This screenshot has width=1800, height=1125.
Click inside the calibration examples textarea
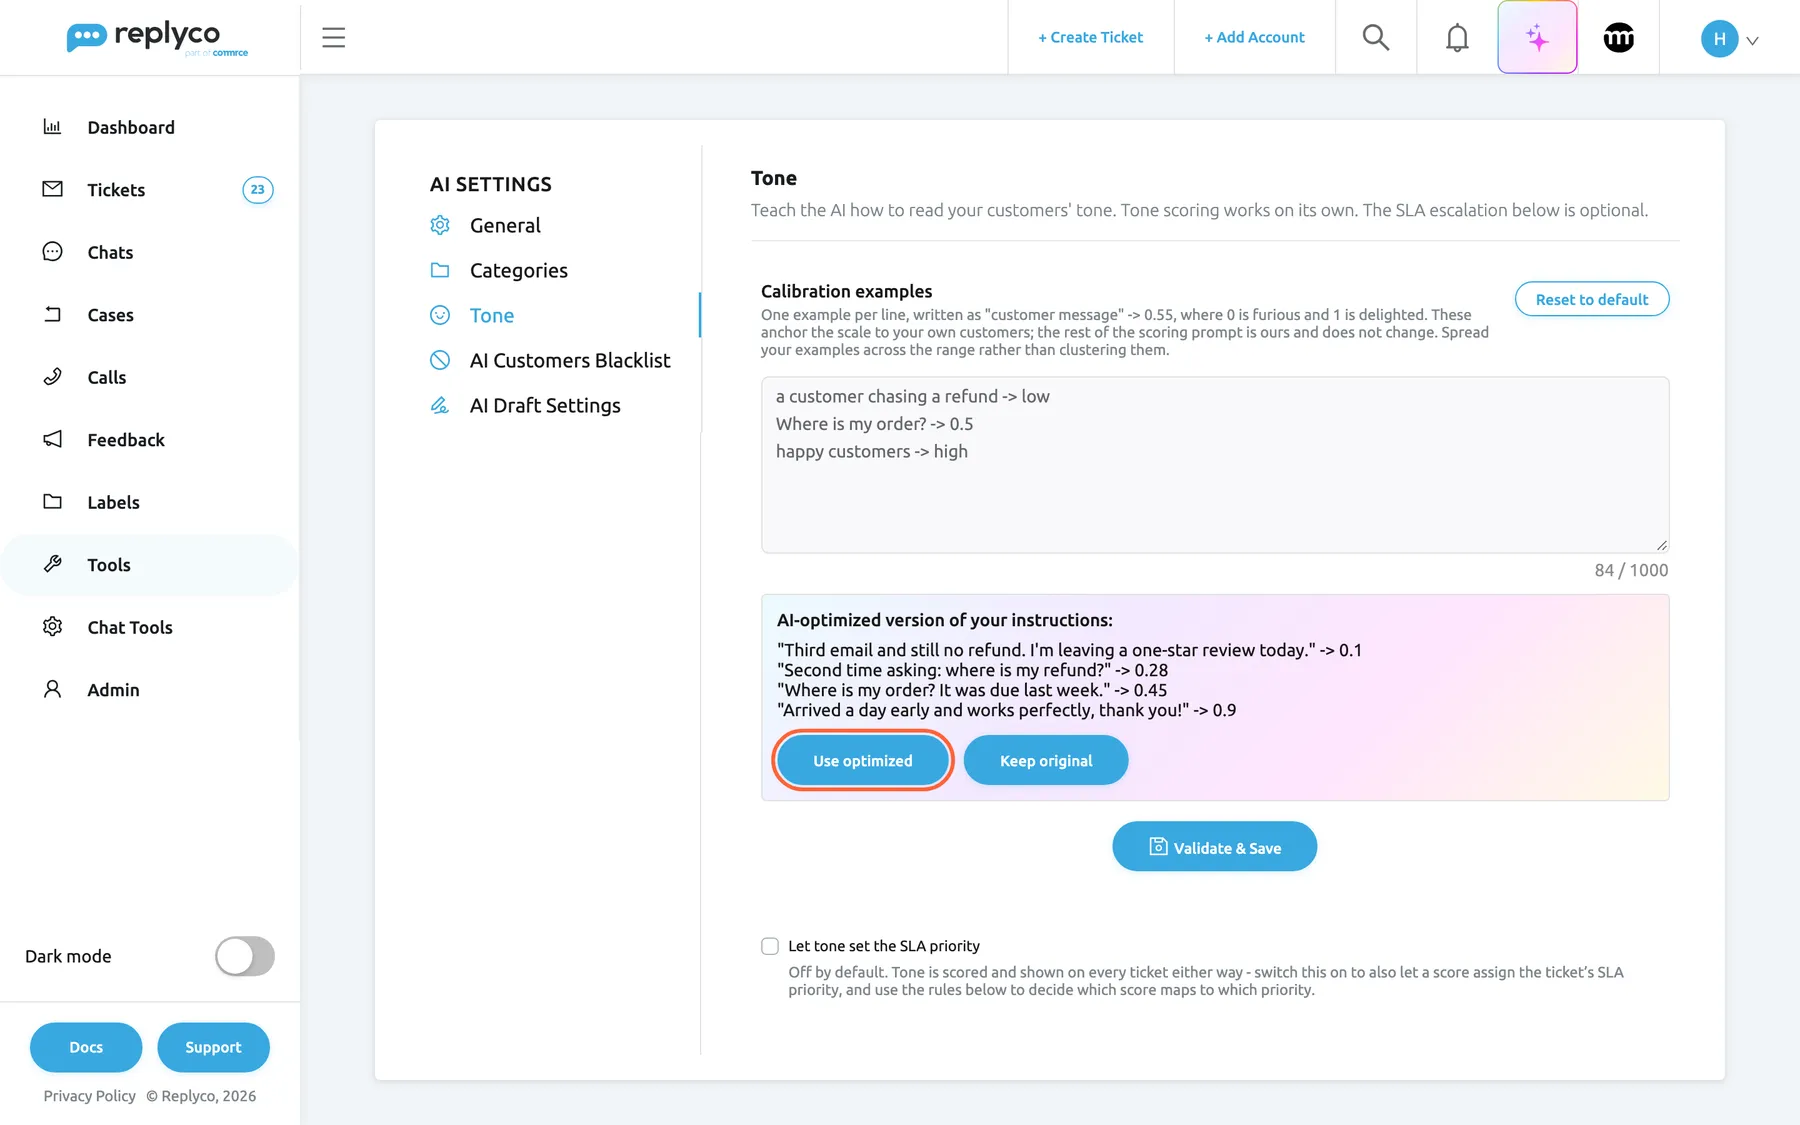pos(1214,465)
